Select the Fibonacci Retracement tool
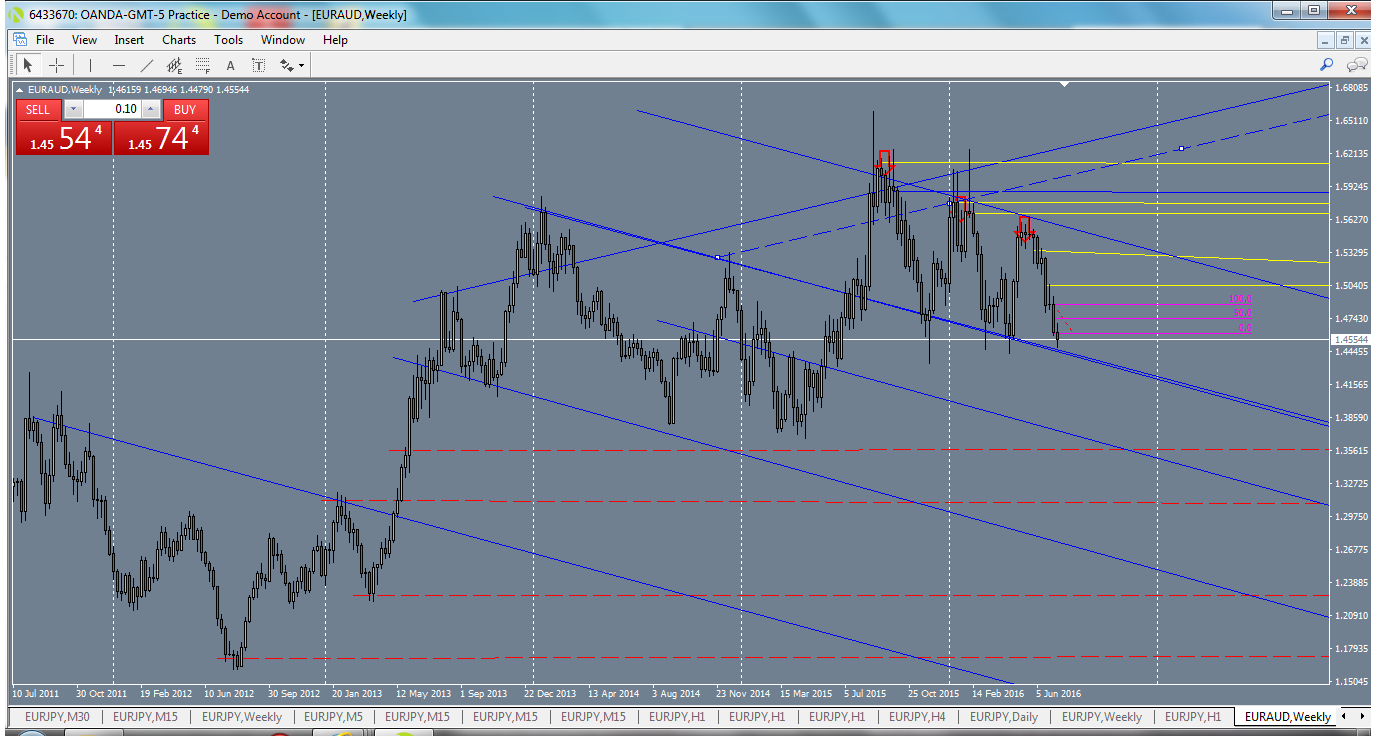 pyautogui.click(x=201, y=65)
